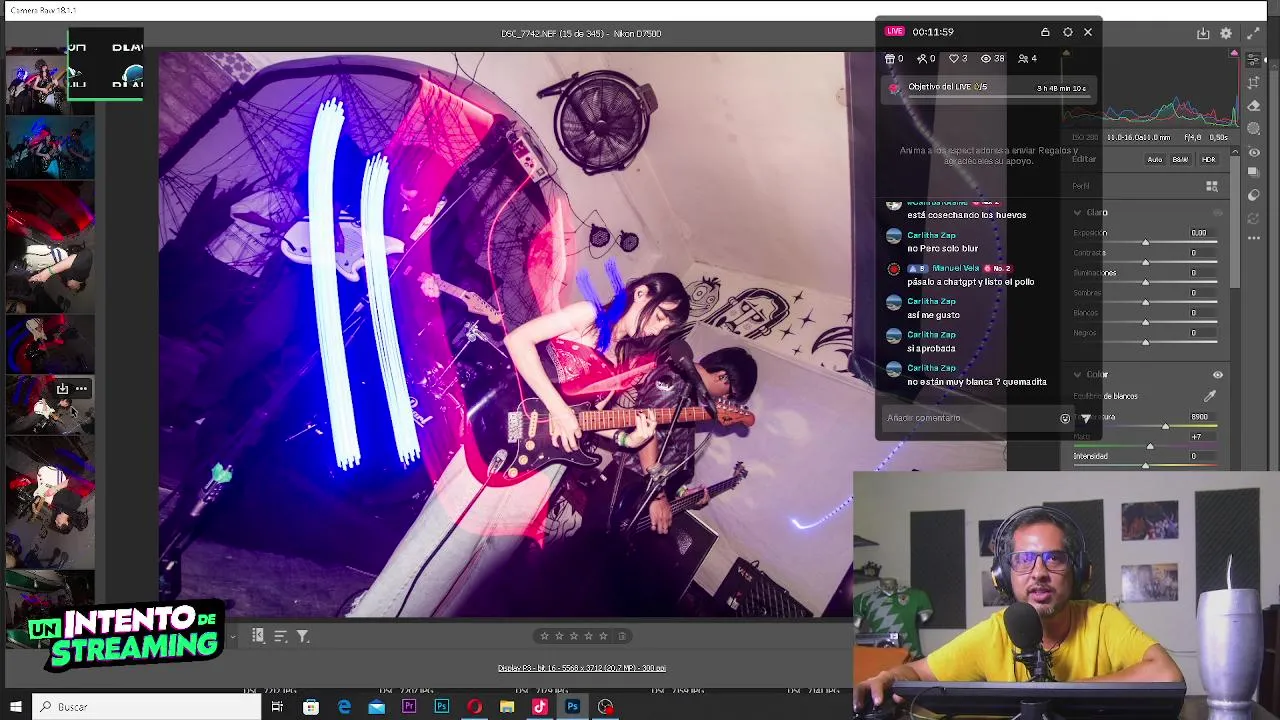The image size is (1280, 720).
Task: Click the Camera Raw right panel scrollbar
Action: (x=1235, y=220)
